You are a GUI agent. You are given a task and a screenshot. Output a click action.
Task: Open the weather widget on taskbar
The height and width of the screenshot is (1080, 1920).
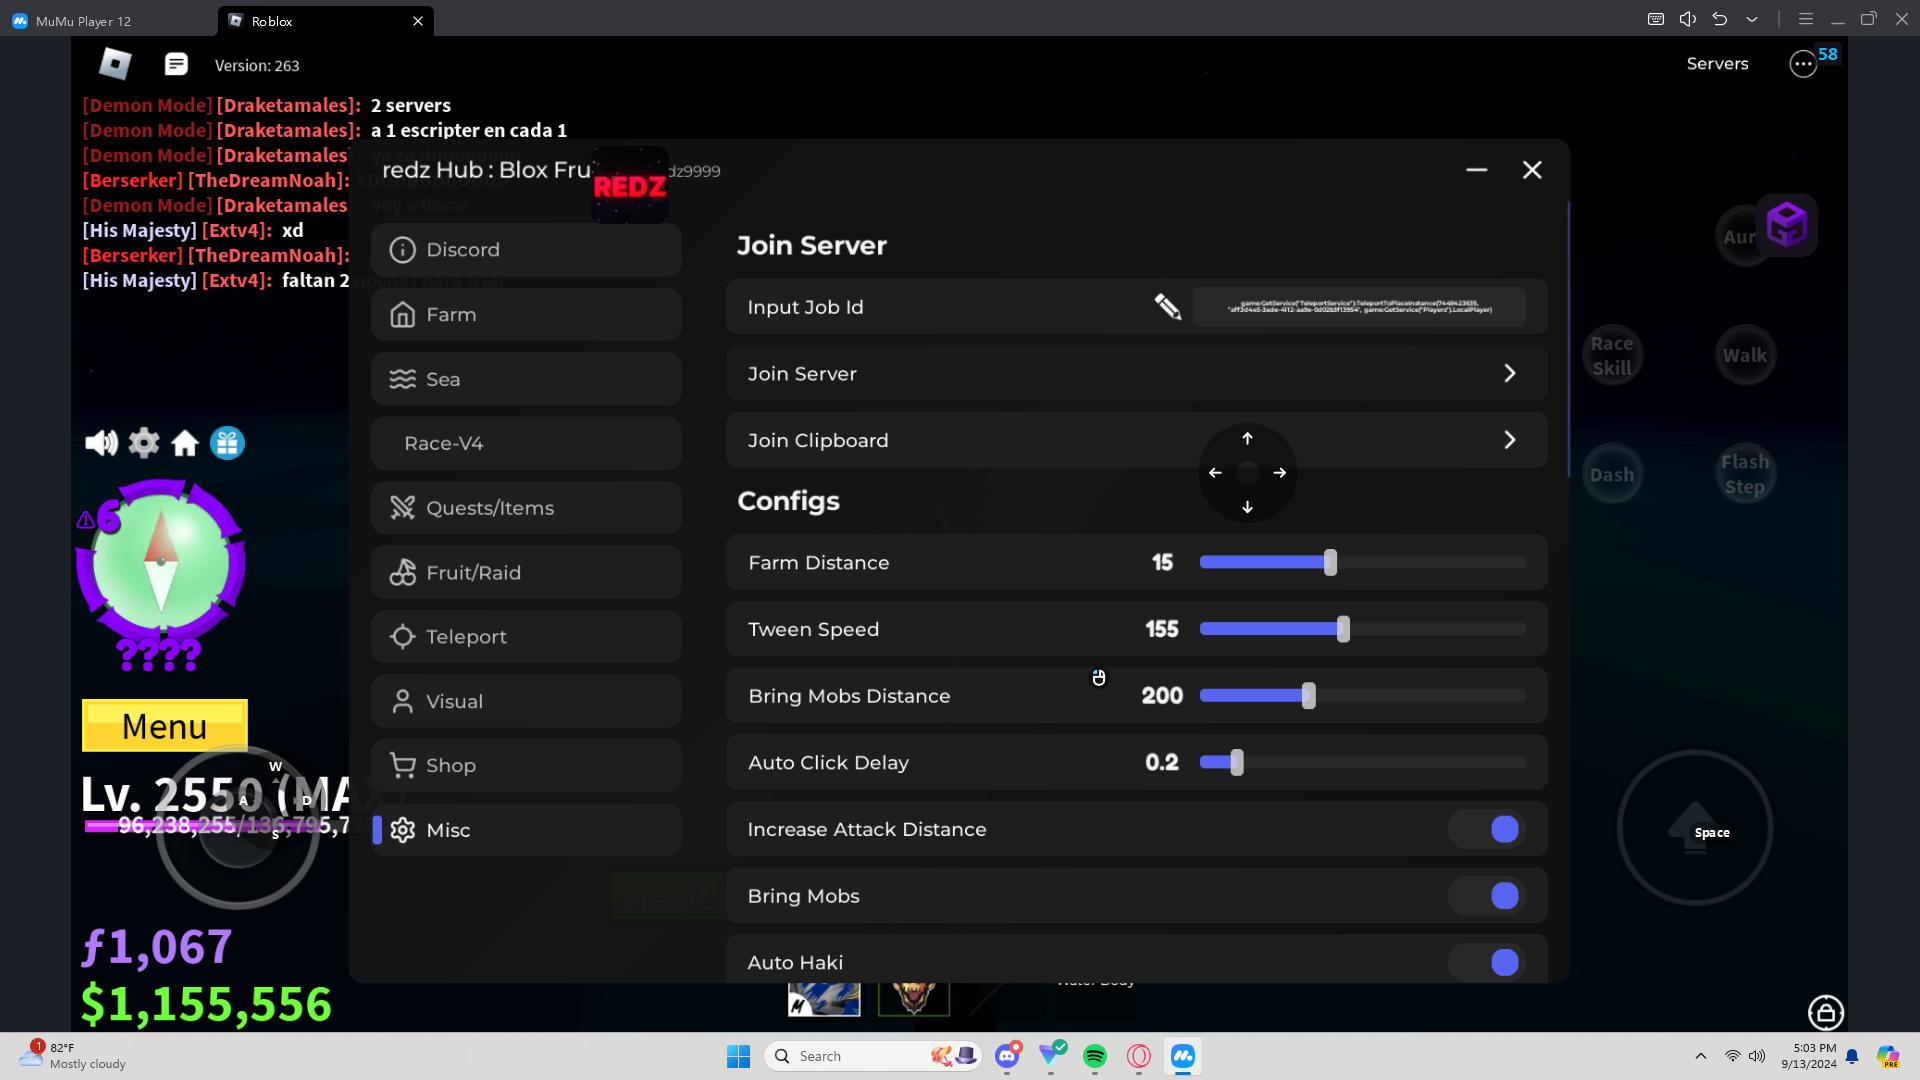click(72, 1056)
